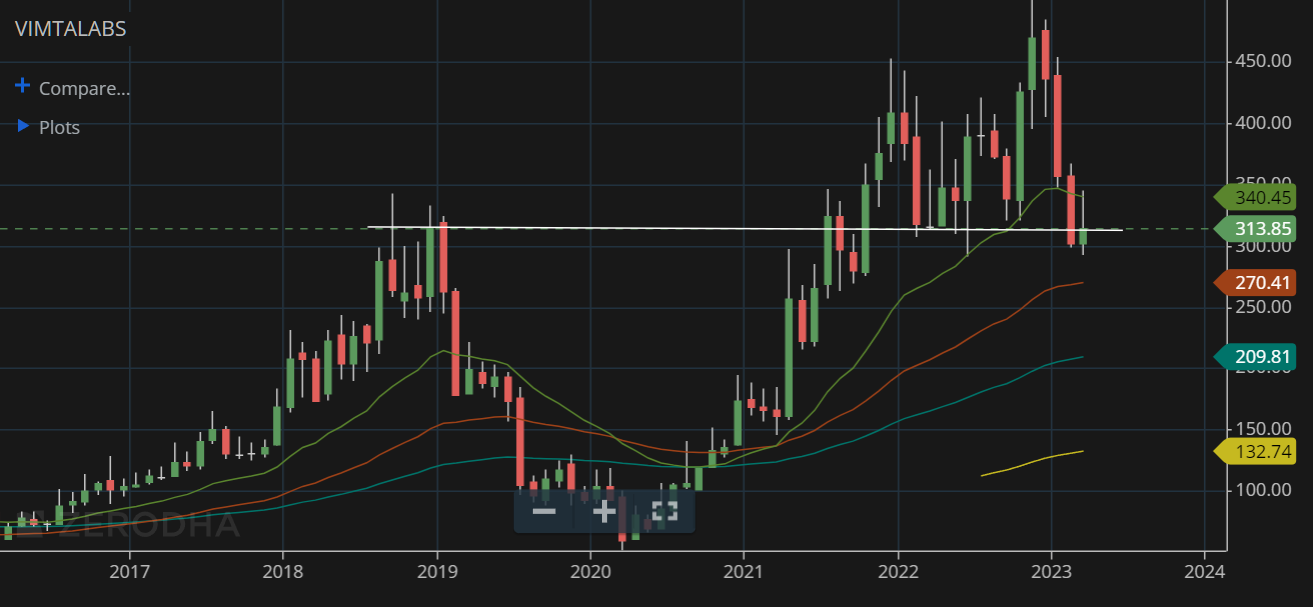Click the blue plus icon beside Compare

click(23, 86)
